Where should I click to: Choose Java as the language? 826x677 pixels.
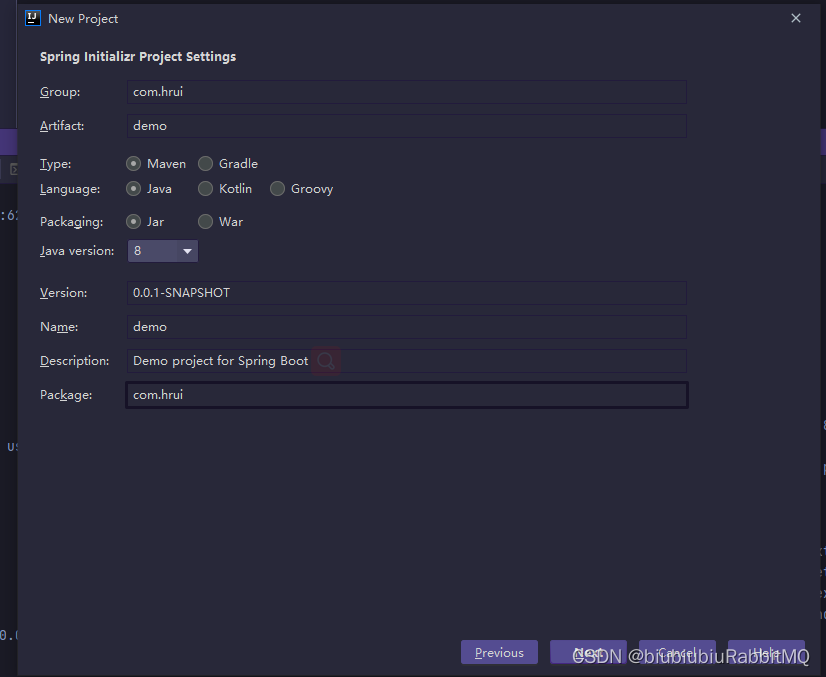tap(133, 189)
